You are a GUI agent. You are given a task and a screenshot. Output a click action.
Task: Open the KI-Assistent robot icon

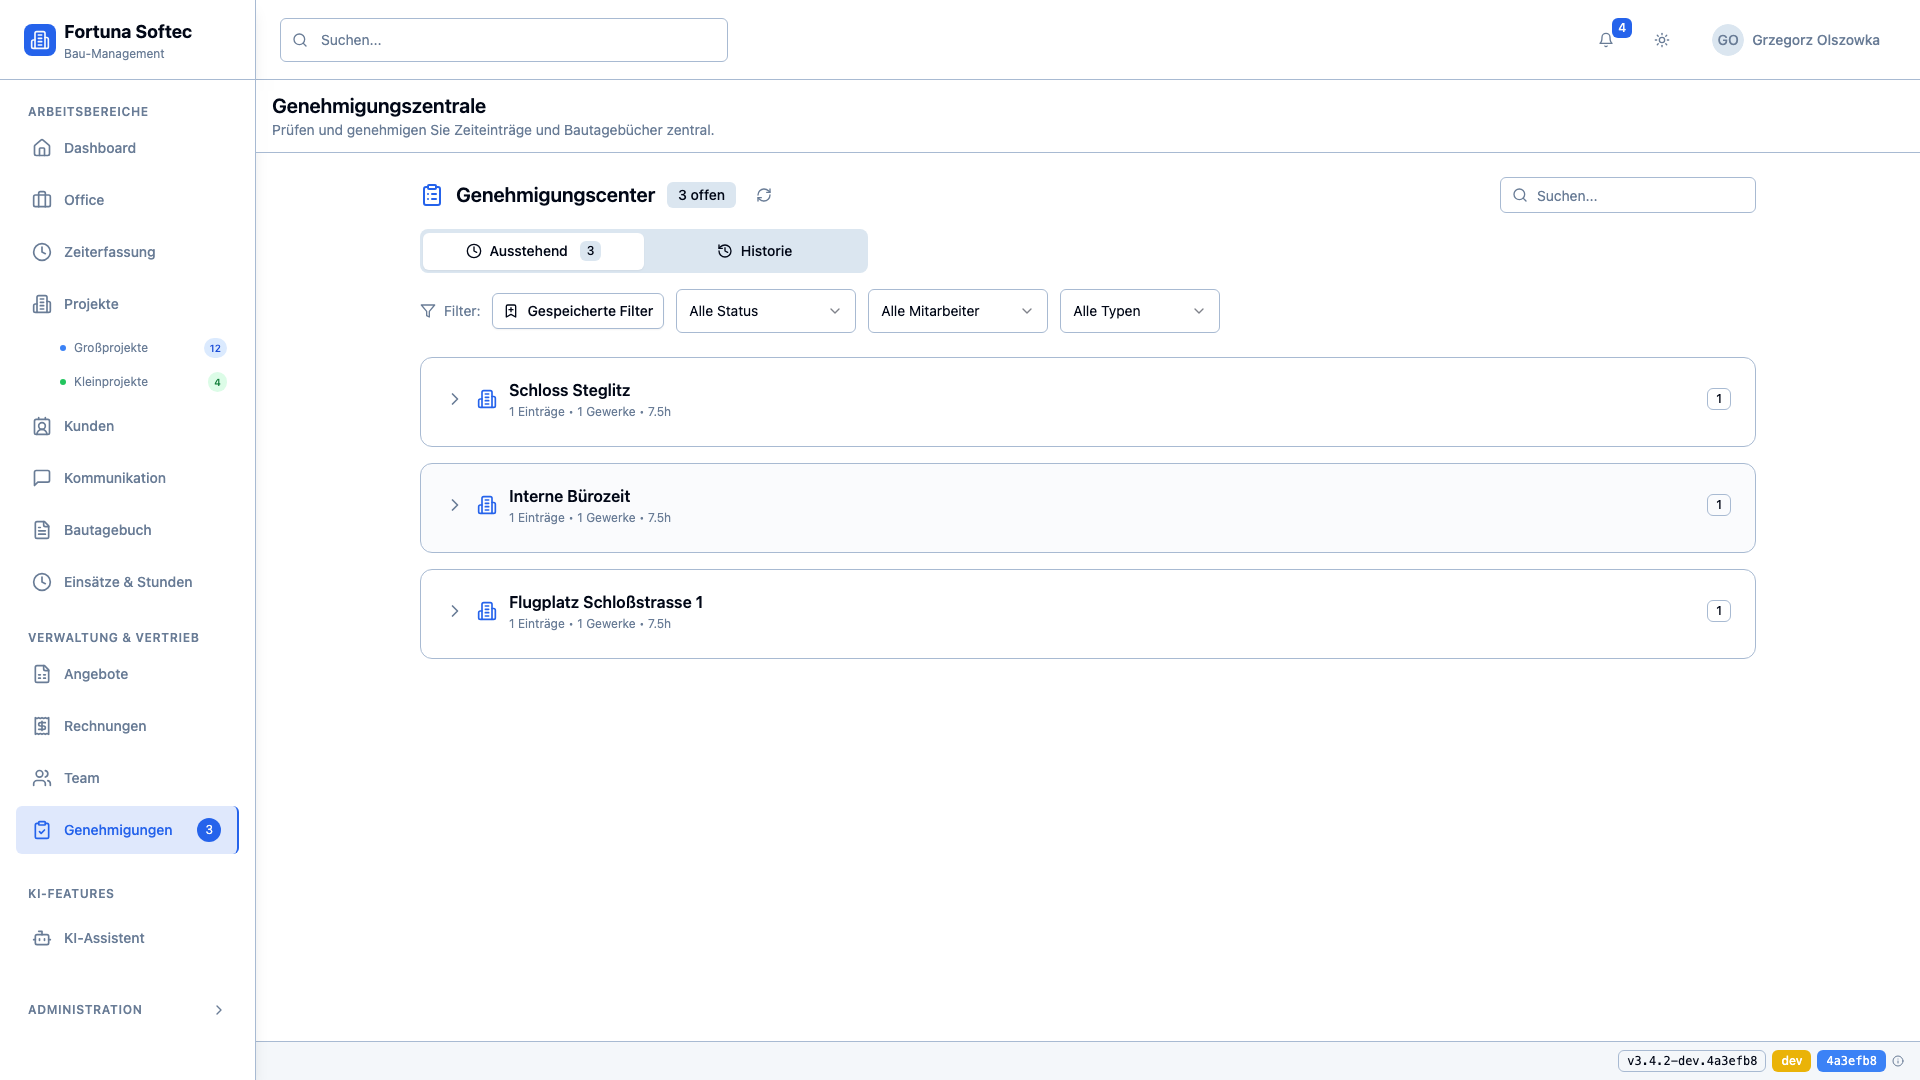click(x=42, y=938)
